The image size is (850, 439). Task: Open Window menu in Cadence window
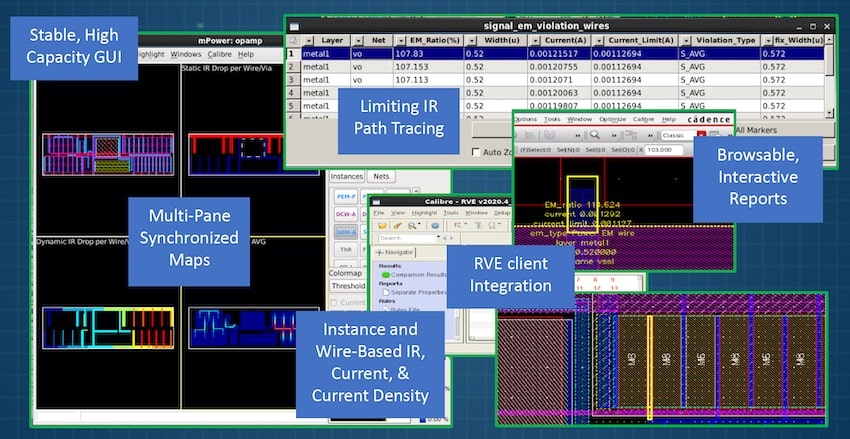point(579,119)
